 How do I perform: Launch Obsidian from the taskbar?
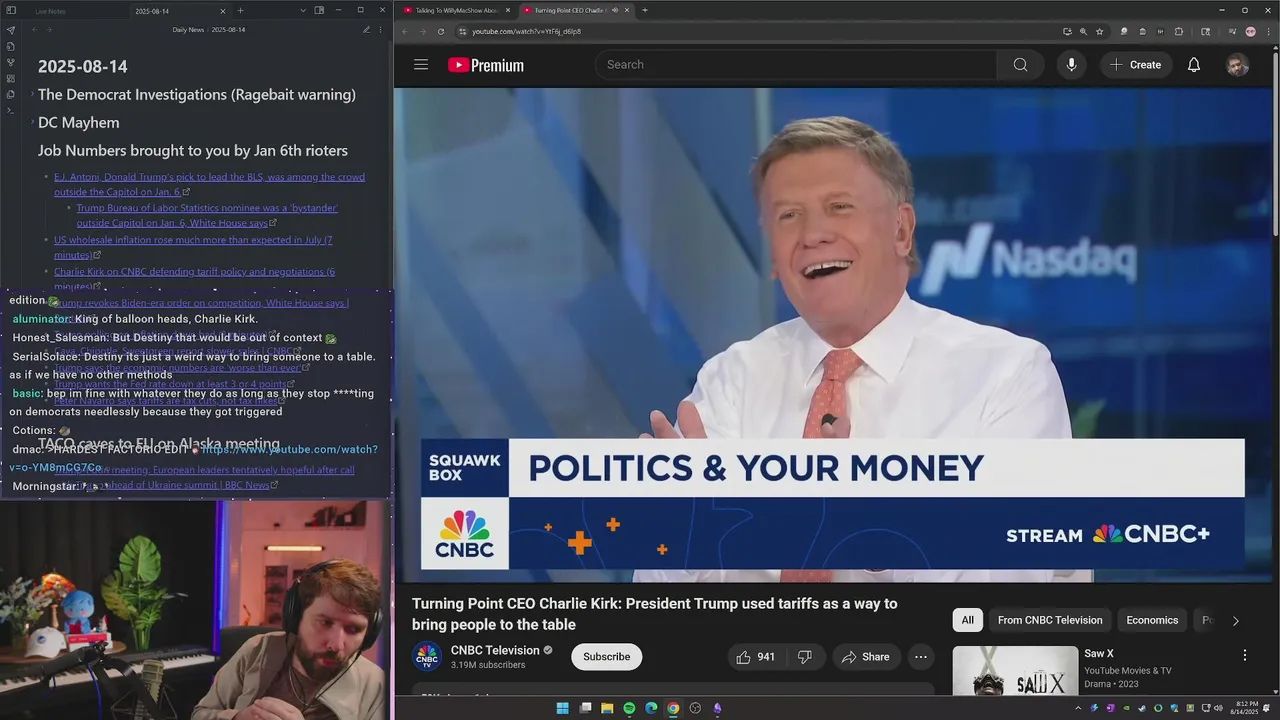point(717,708)
